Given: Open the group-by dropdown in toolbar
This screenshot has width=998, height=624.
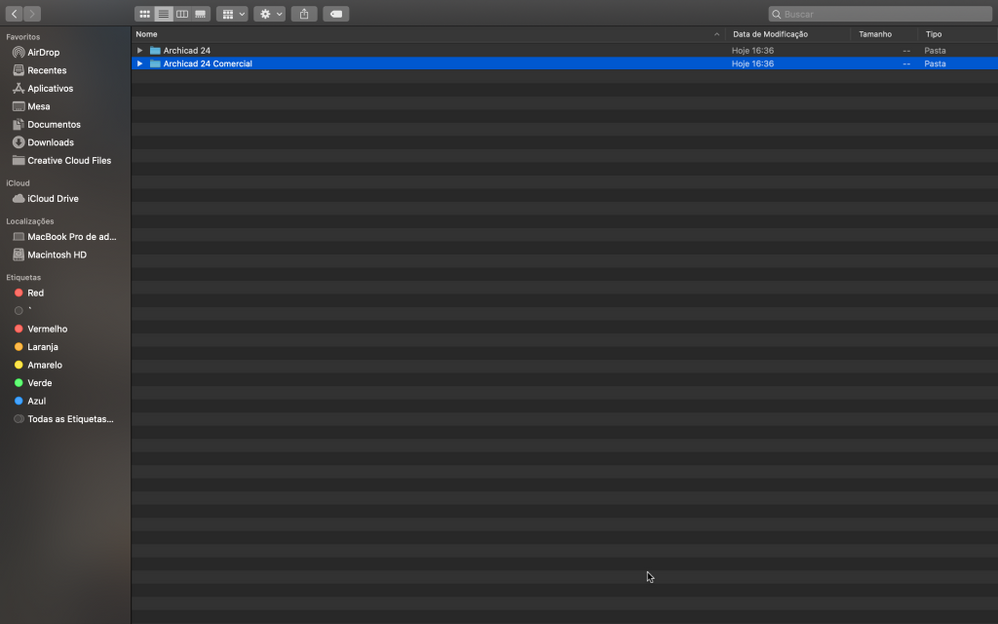Looking at the screenshot, I should click(x=232, y=14).
